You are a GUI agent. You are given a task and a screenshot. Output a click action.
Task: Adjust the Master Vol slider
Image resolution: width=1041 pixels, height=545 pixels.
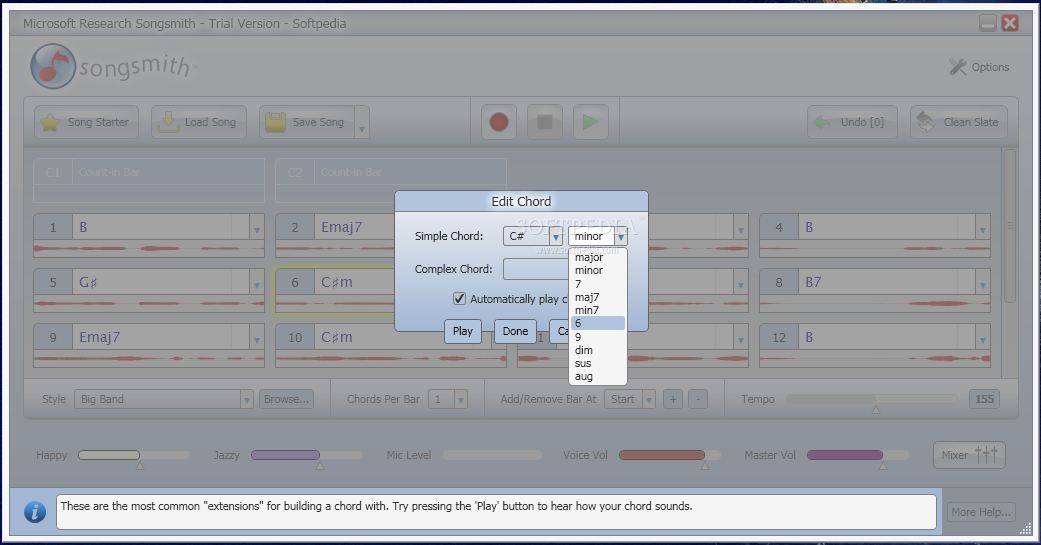[857, 455]
